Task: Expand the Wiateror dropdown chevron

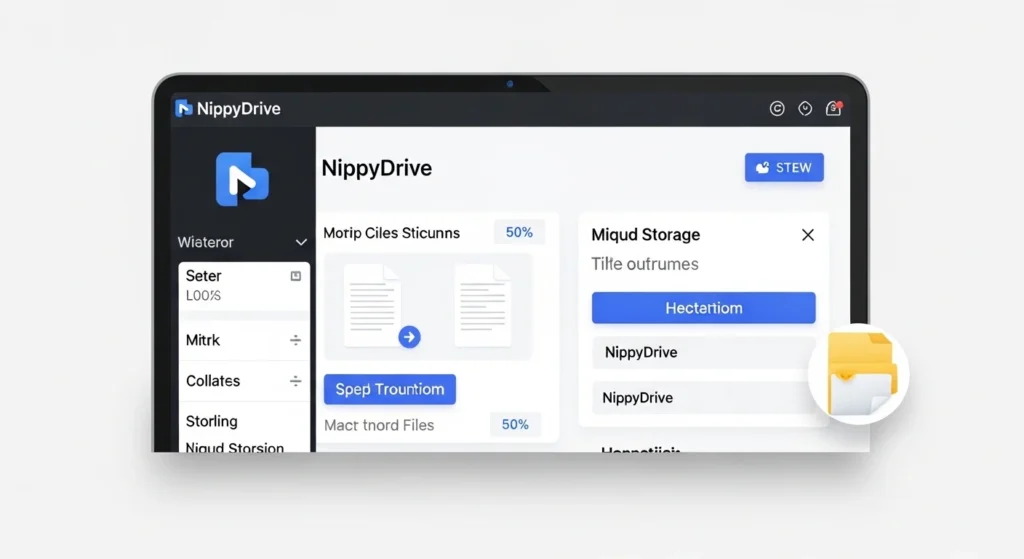Action: point(301,242)
